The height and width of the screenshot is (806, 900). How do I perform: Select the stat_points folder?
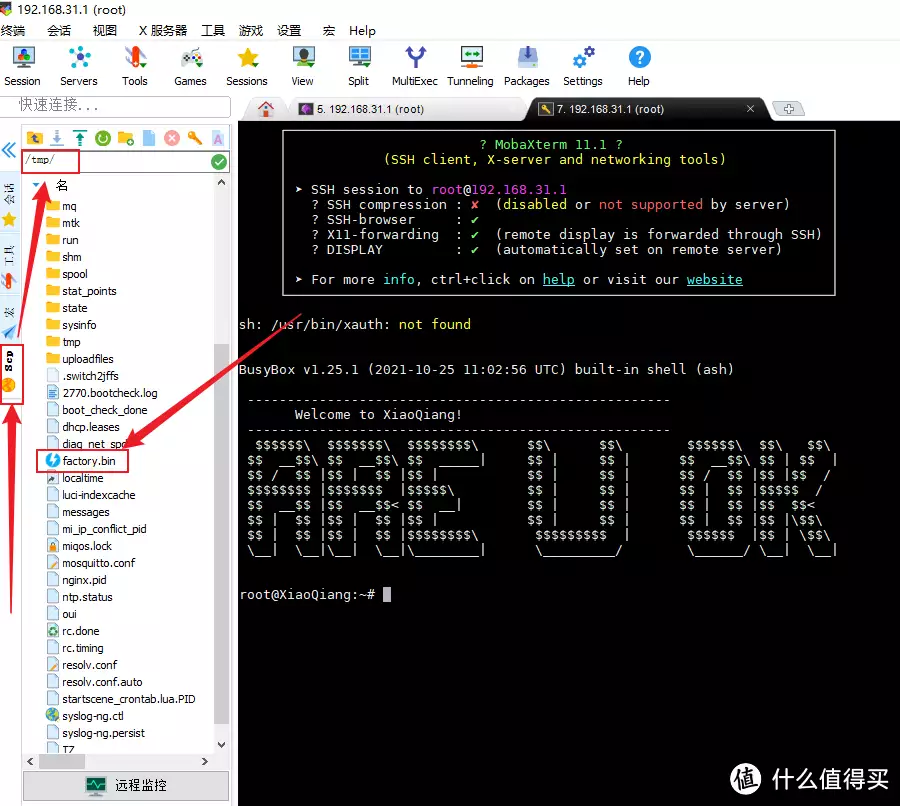tap(81, 291)
